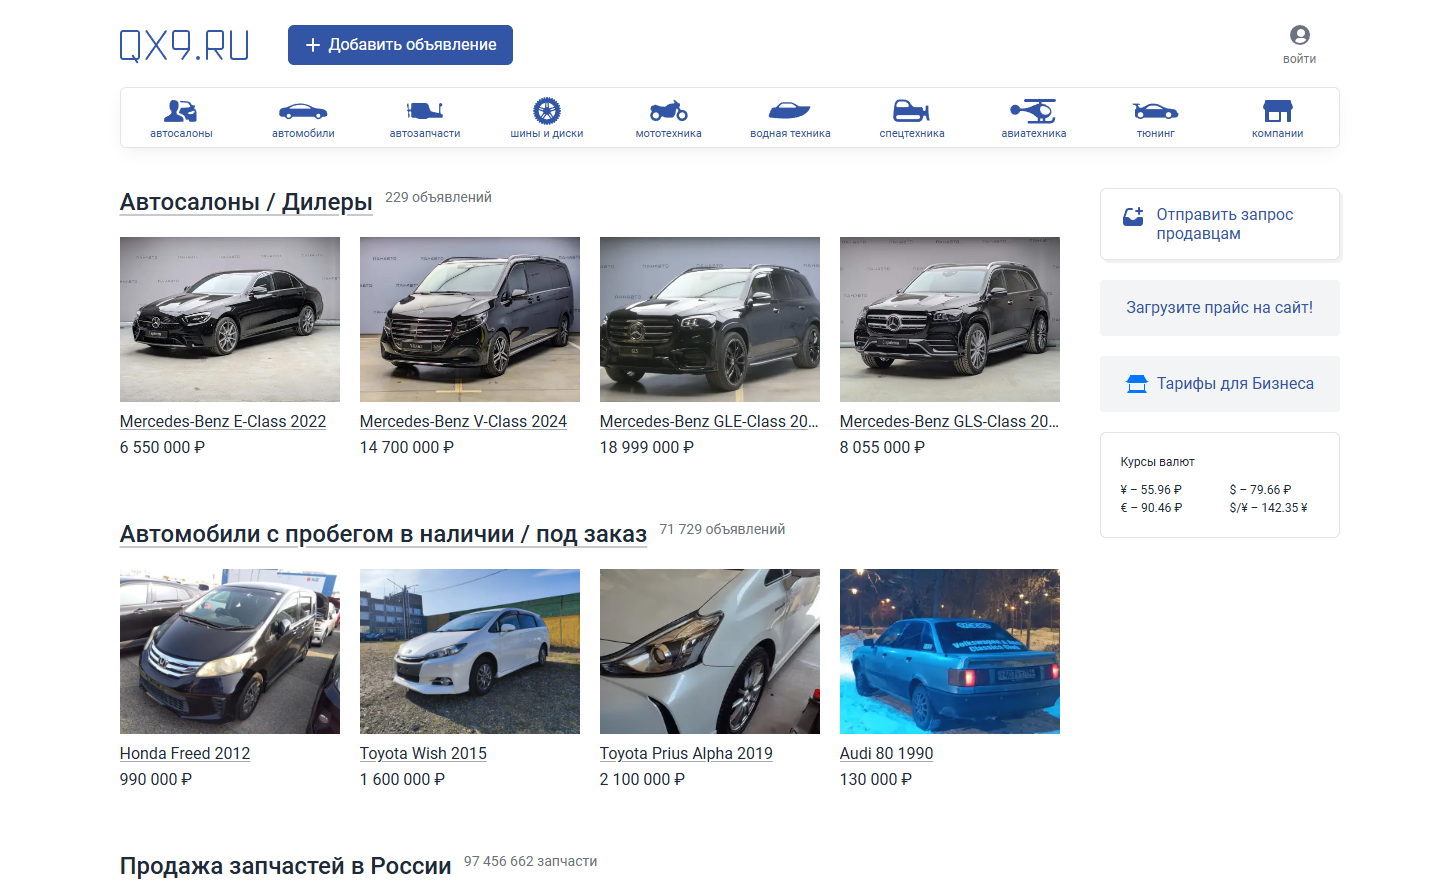The width and height of the screenshot is (1449, 884).
Task: Open the тюнинг category icon
Action: pyautogui.click(x=1155, y=111)
